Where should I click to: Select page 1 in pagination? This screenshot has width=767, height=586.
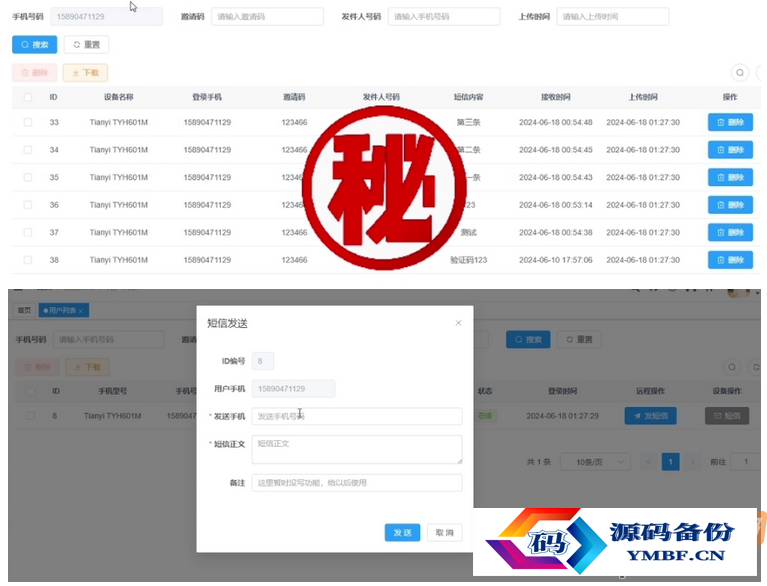(670, 462)
